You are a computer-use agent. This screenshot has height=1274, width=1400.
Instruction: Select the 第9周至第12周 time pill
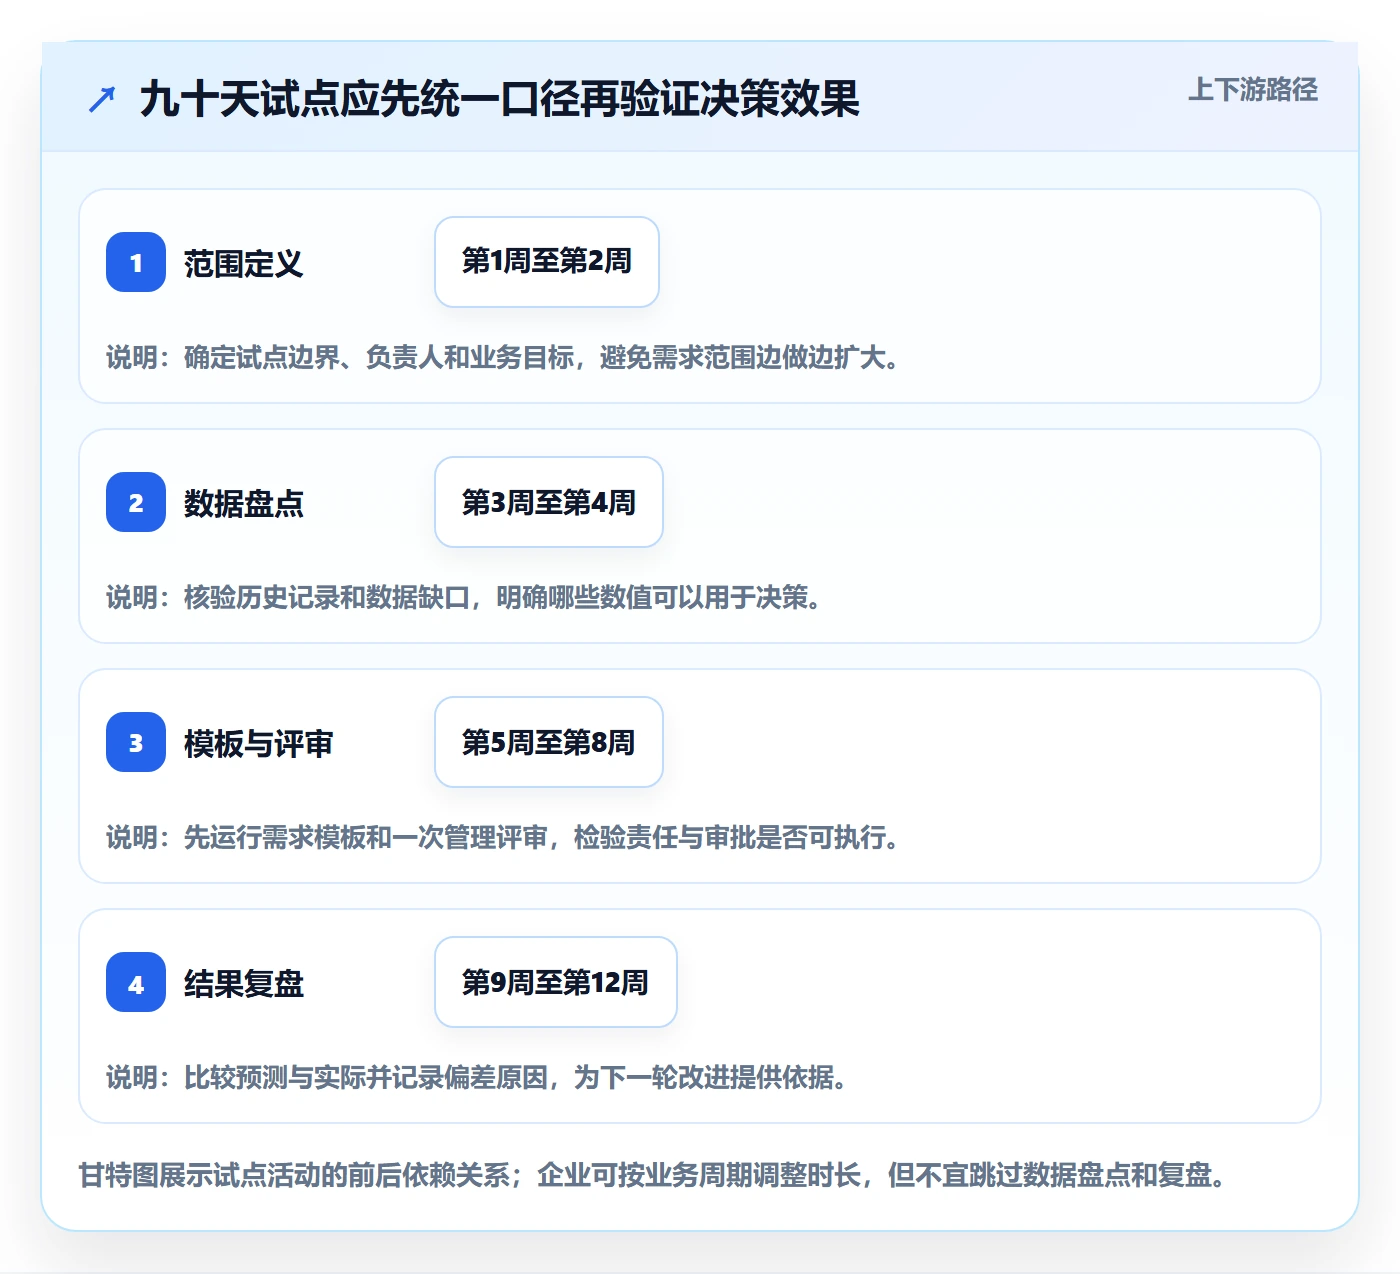[x=556, y=982]
